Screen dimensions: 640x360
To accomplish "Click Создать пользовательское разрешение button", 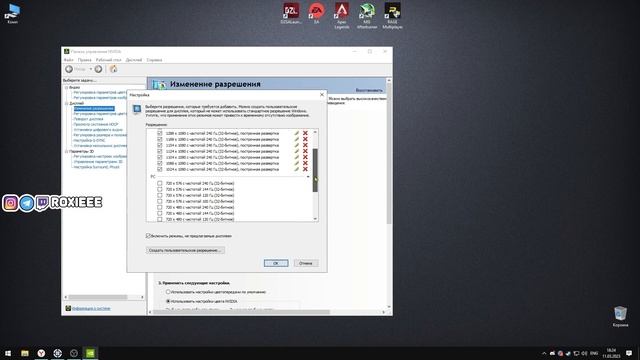I will click(185, 250).
